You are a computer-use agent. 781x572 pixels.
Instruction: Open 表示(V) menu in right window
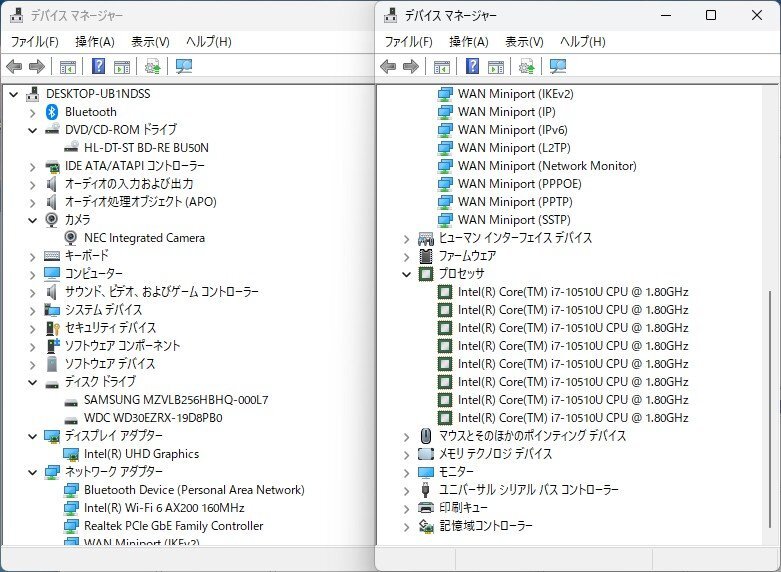pos(524,41)
